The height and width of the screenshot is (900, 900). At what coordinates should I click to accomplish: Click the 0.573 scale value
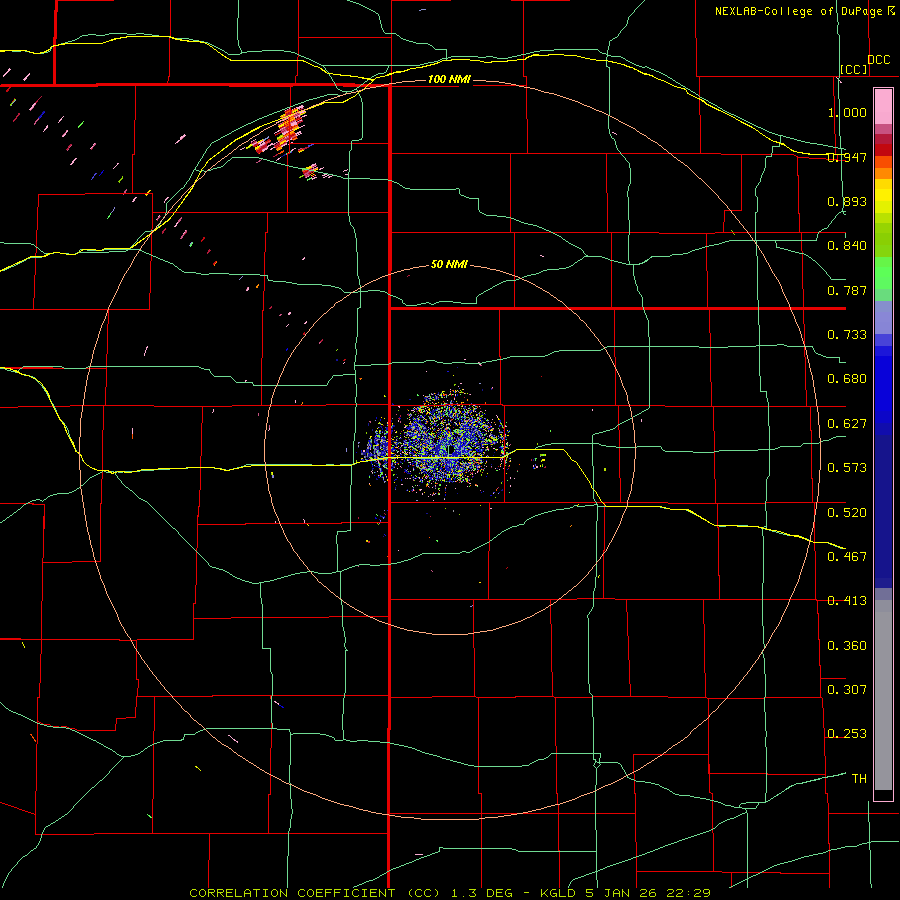(847, 468)
